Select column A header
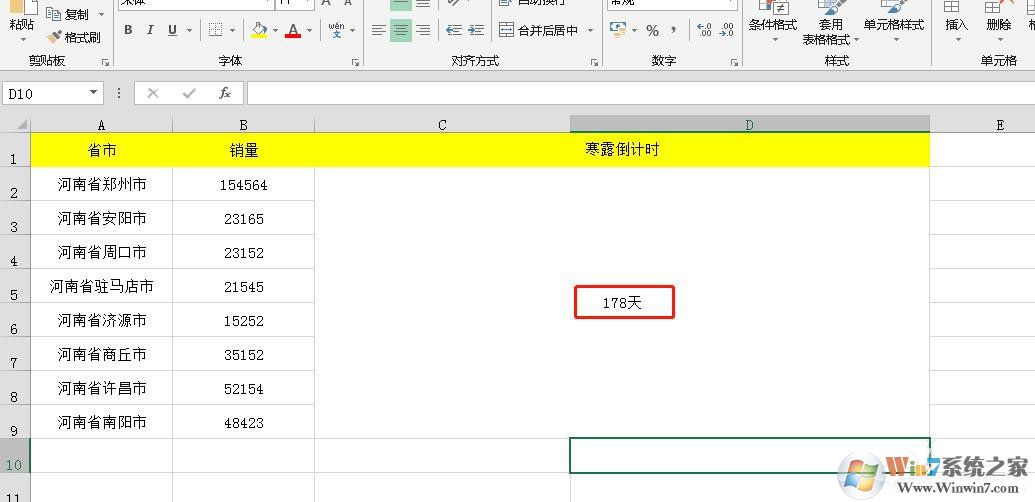 102,125
